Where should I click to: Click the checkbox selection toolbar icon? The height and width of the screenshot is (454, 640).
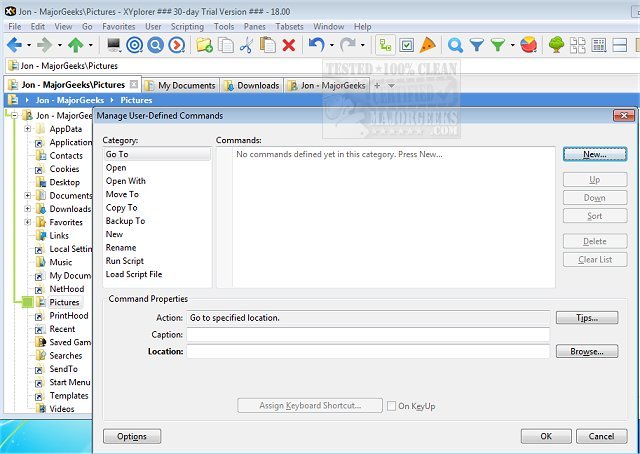click(407, 45)
